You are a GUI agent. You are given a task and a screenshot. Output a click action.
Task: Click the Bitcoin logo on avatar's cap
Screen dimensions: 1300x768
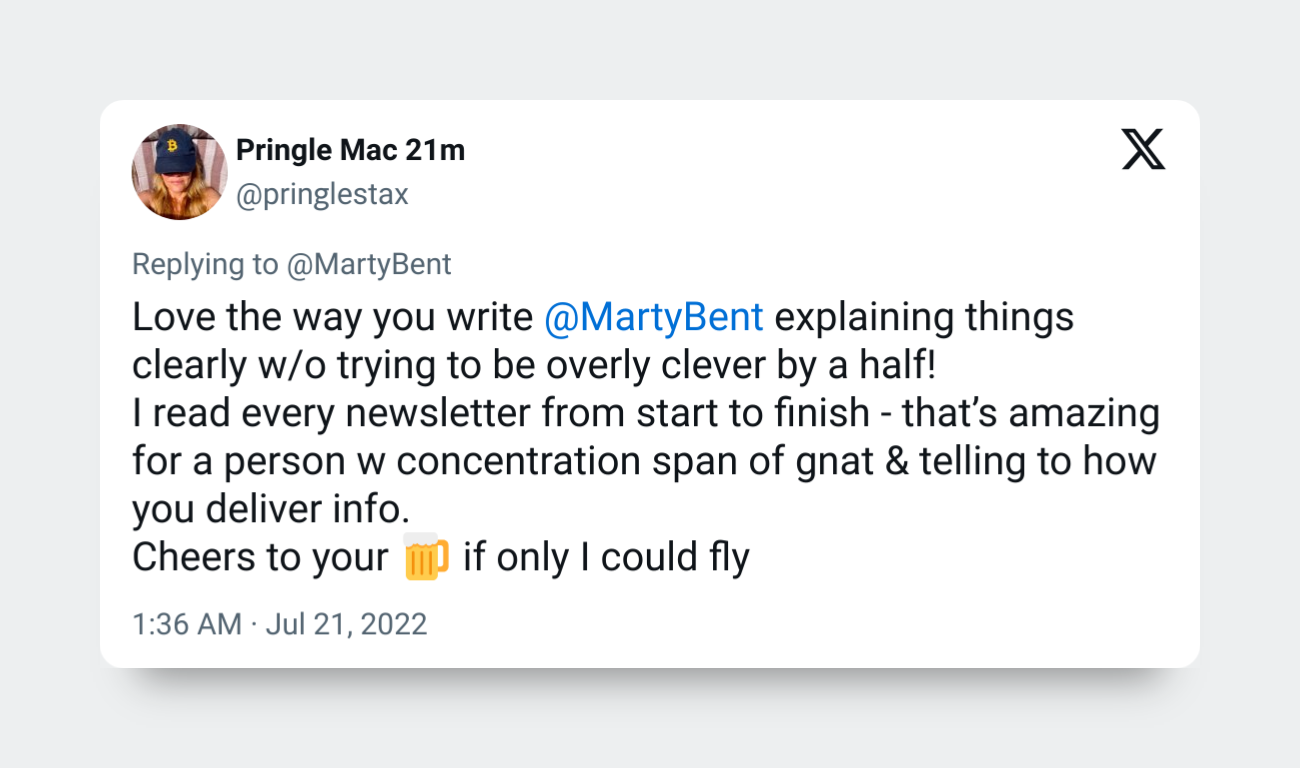[172, 146]
